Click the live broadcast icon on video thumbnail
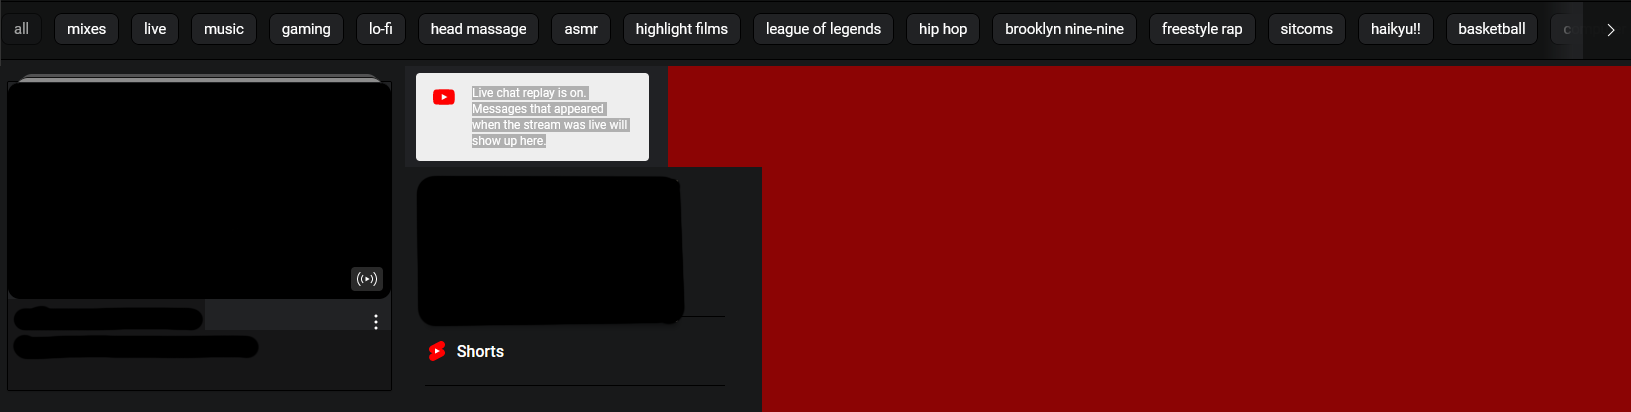 point(367,279)
